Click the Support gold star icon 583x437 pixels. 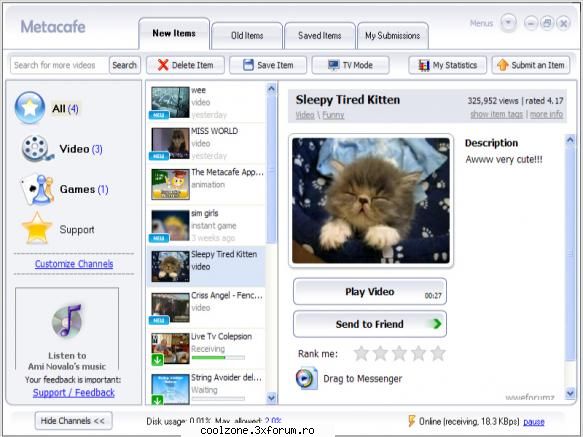coord(36,228)
